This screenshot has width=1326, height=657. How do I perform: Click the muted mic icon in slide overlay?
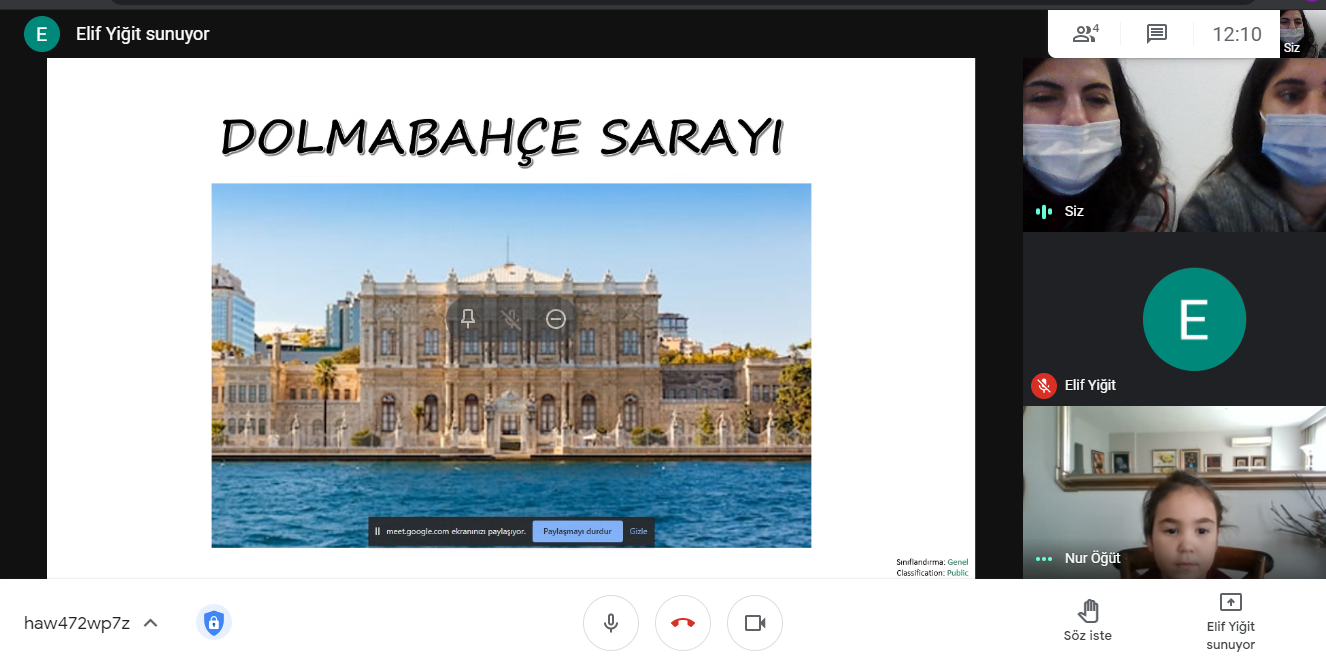[x=511, y=319]
